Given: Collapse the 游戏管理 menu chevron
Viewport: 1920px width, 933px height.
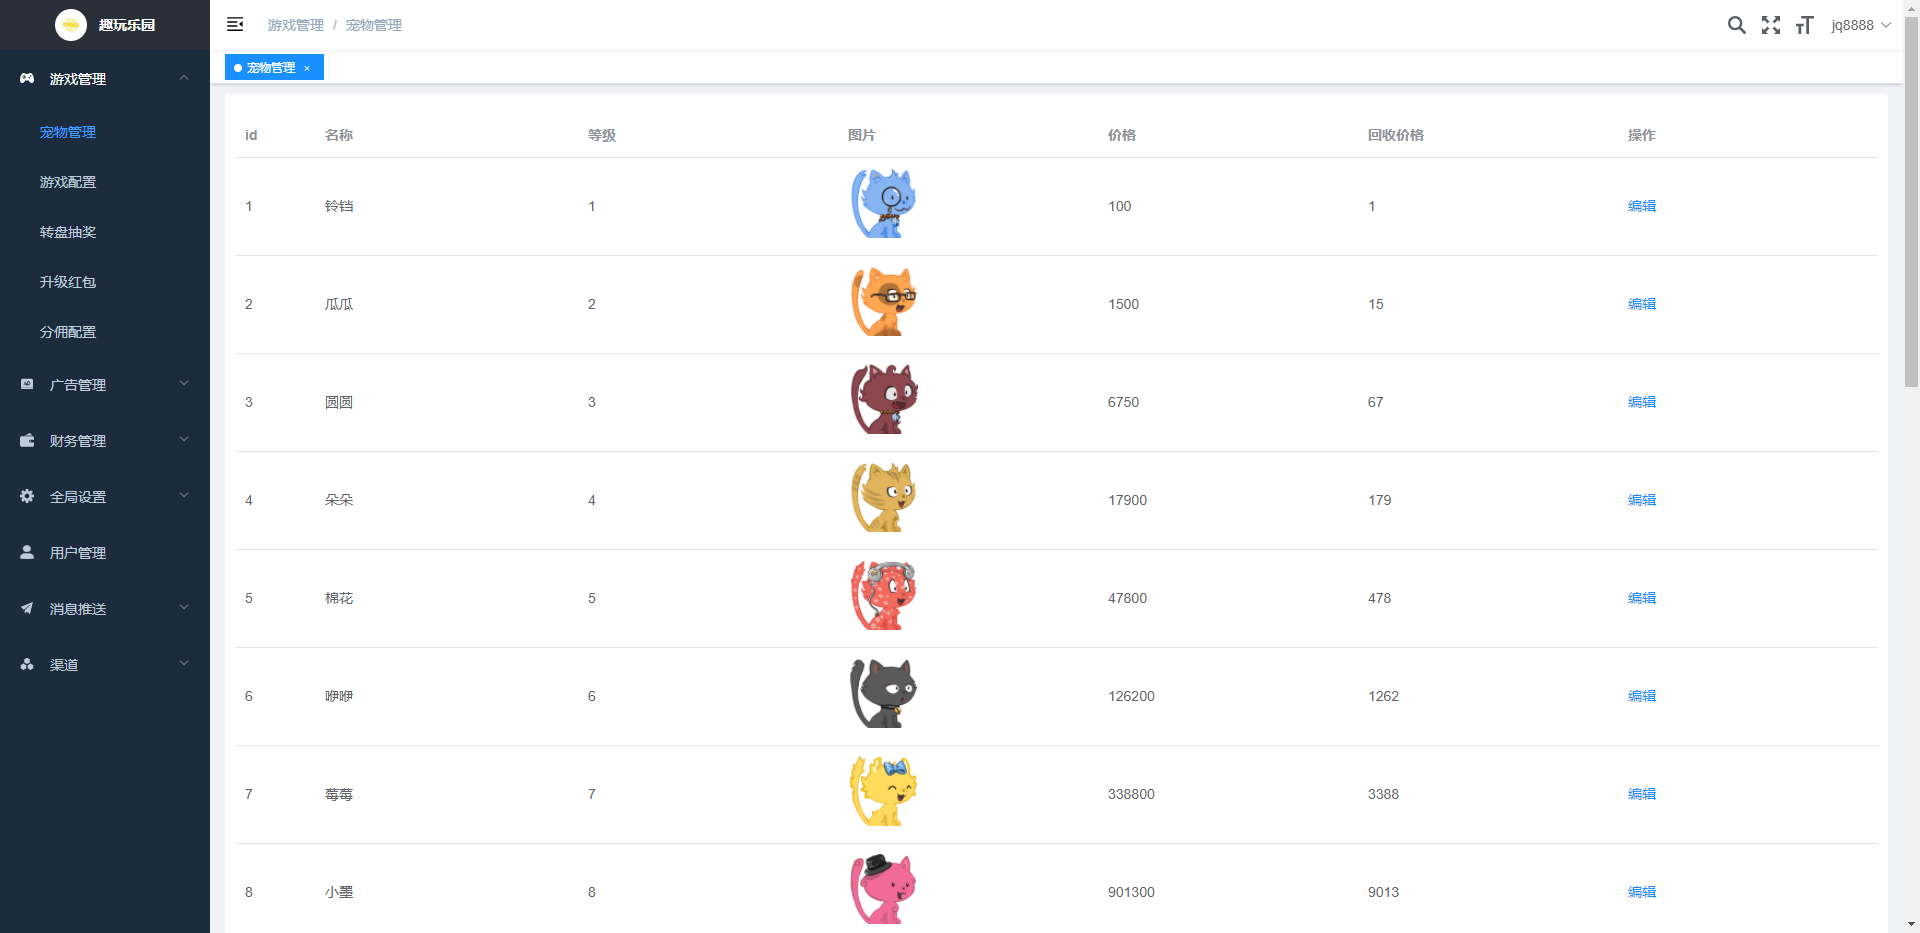Looking at the screenshot, I should tap(184, 78).
